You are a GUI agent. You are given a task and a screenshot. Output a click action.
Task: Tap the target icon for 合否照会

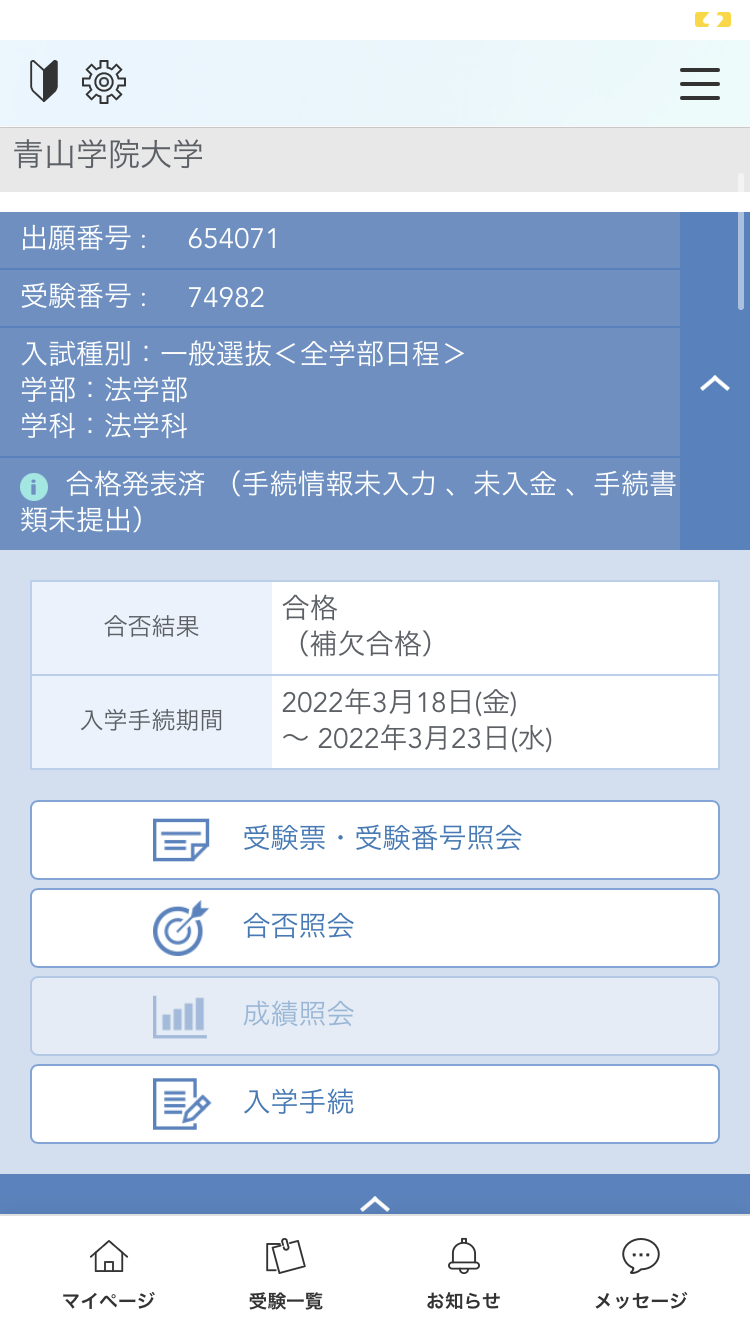[x=180, y=928]
